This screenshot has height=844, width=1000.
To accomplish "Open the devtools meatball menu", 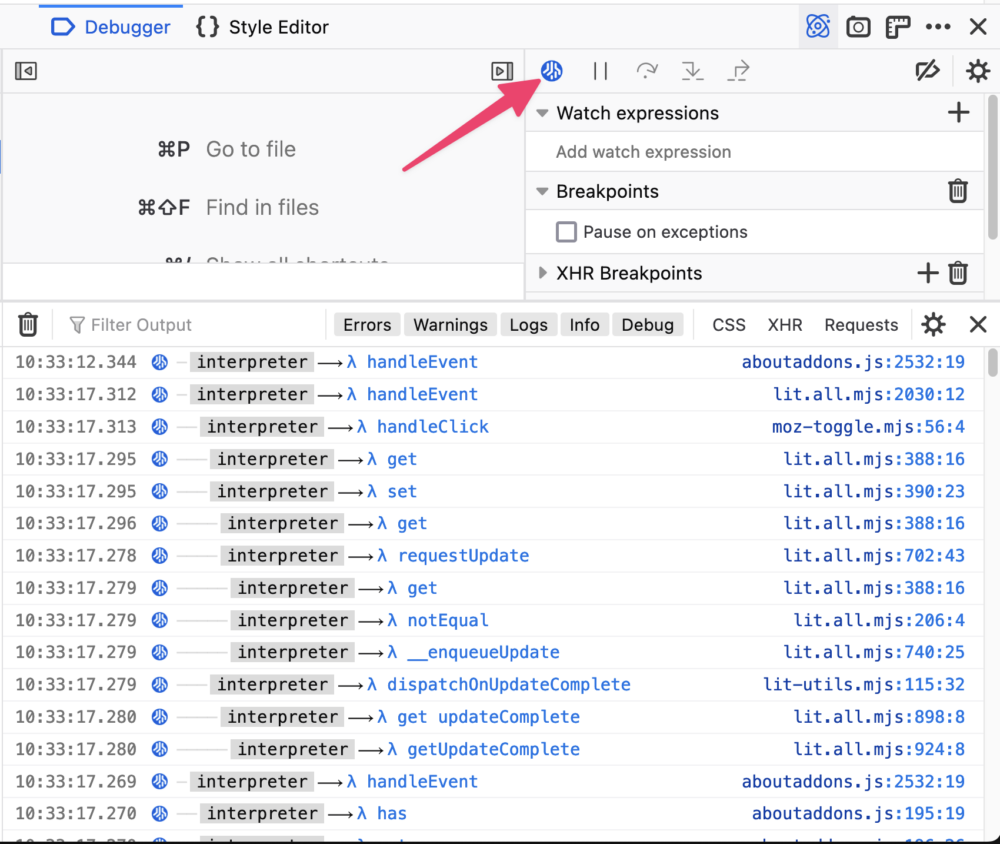I will tap(938, 27).
